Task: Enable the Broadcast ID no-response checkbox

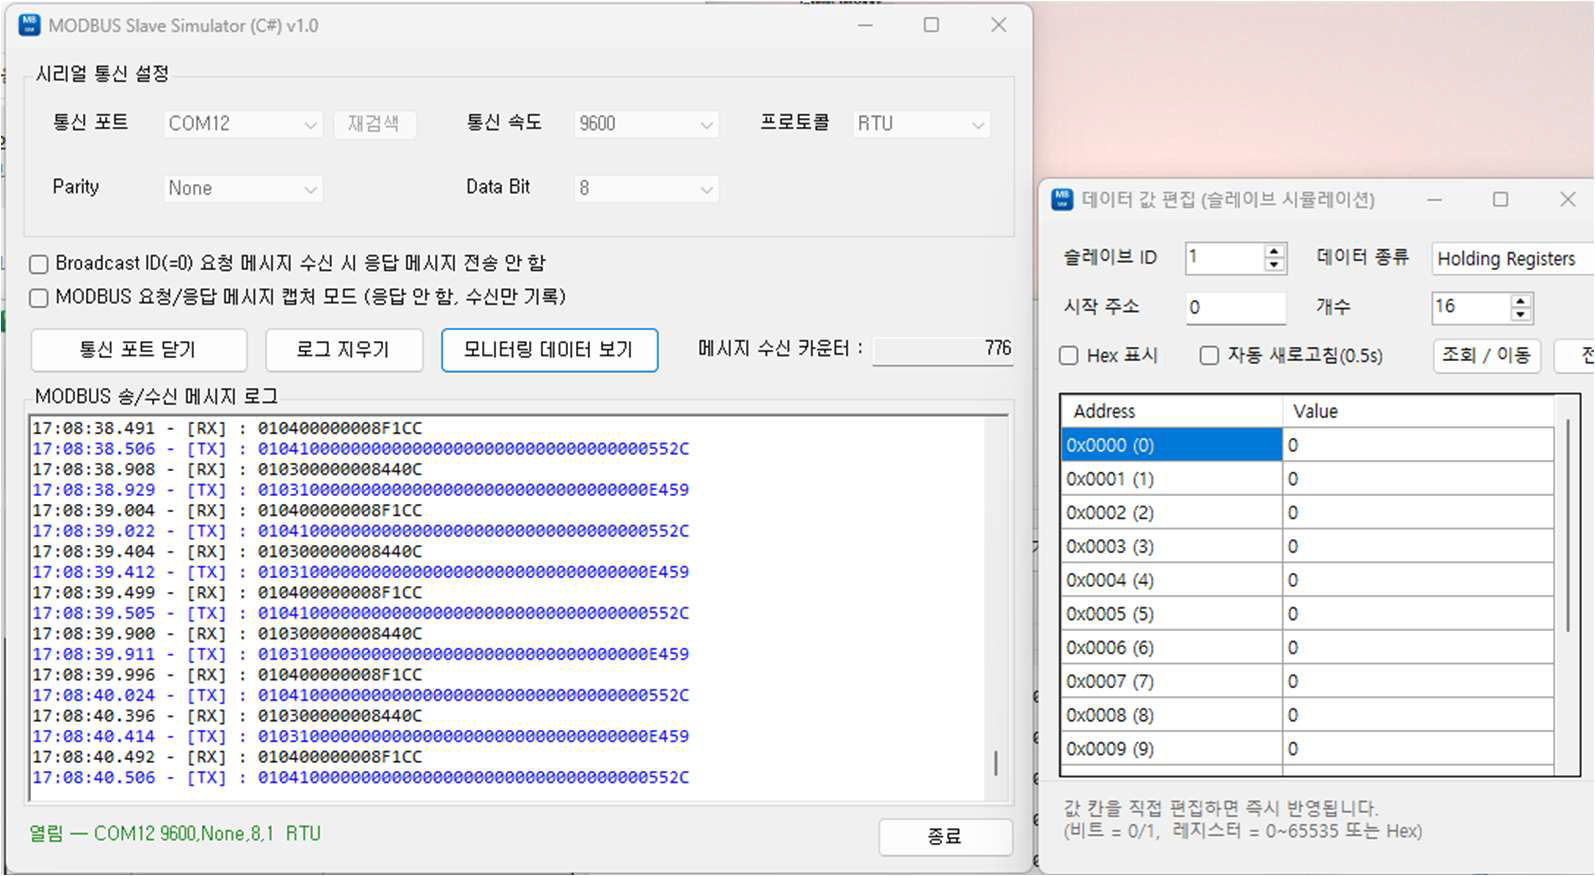Action: tap(39, 264)
